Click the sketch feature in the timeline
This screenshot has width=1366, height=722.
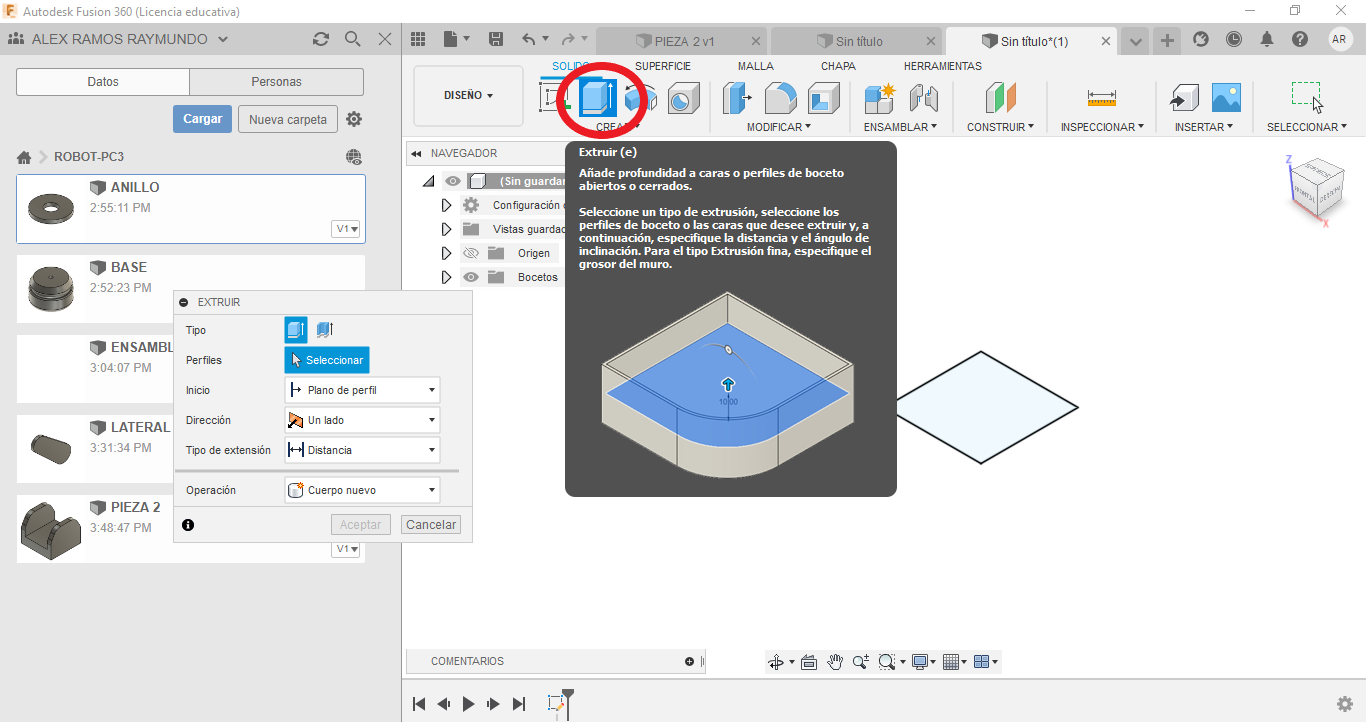tap(556, 704)
